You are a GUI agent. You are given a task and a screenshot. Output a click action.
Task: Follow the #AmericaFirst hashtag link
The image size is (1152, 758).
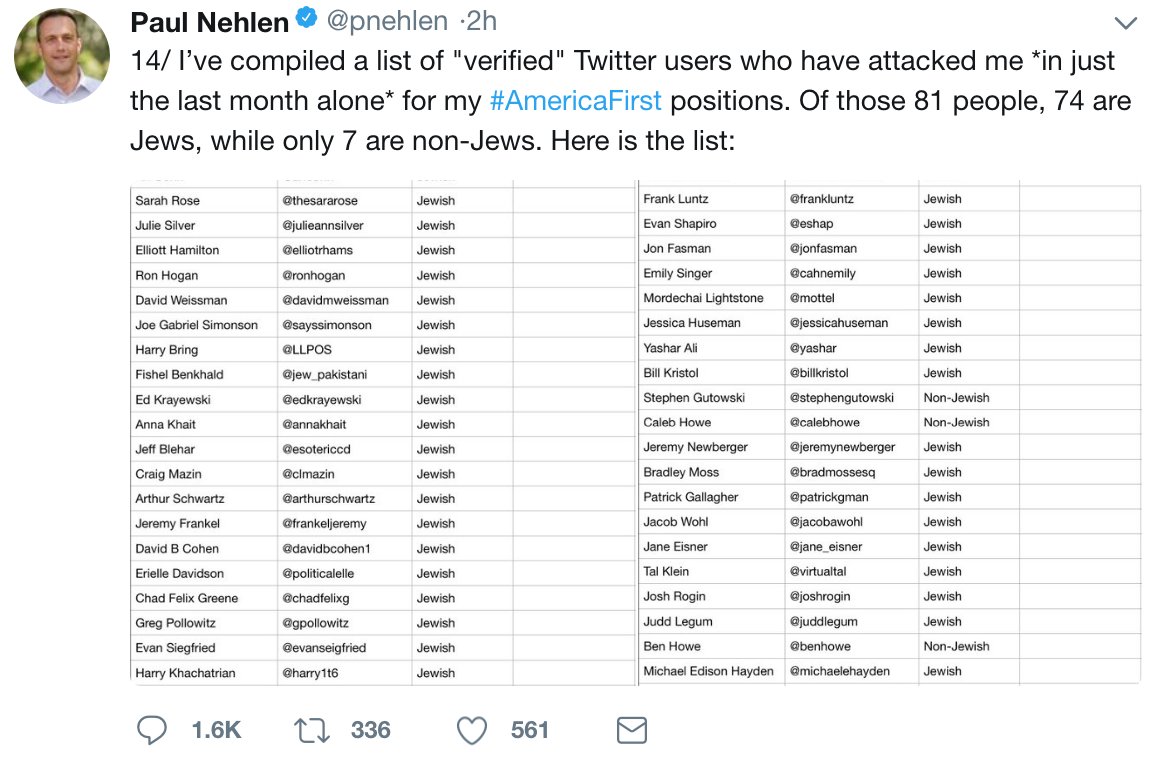click(x=575, y=101)
